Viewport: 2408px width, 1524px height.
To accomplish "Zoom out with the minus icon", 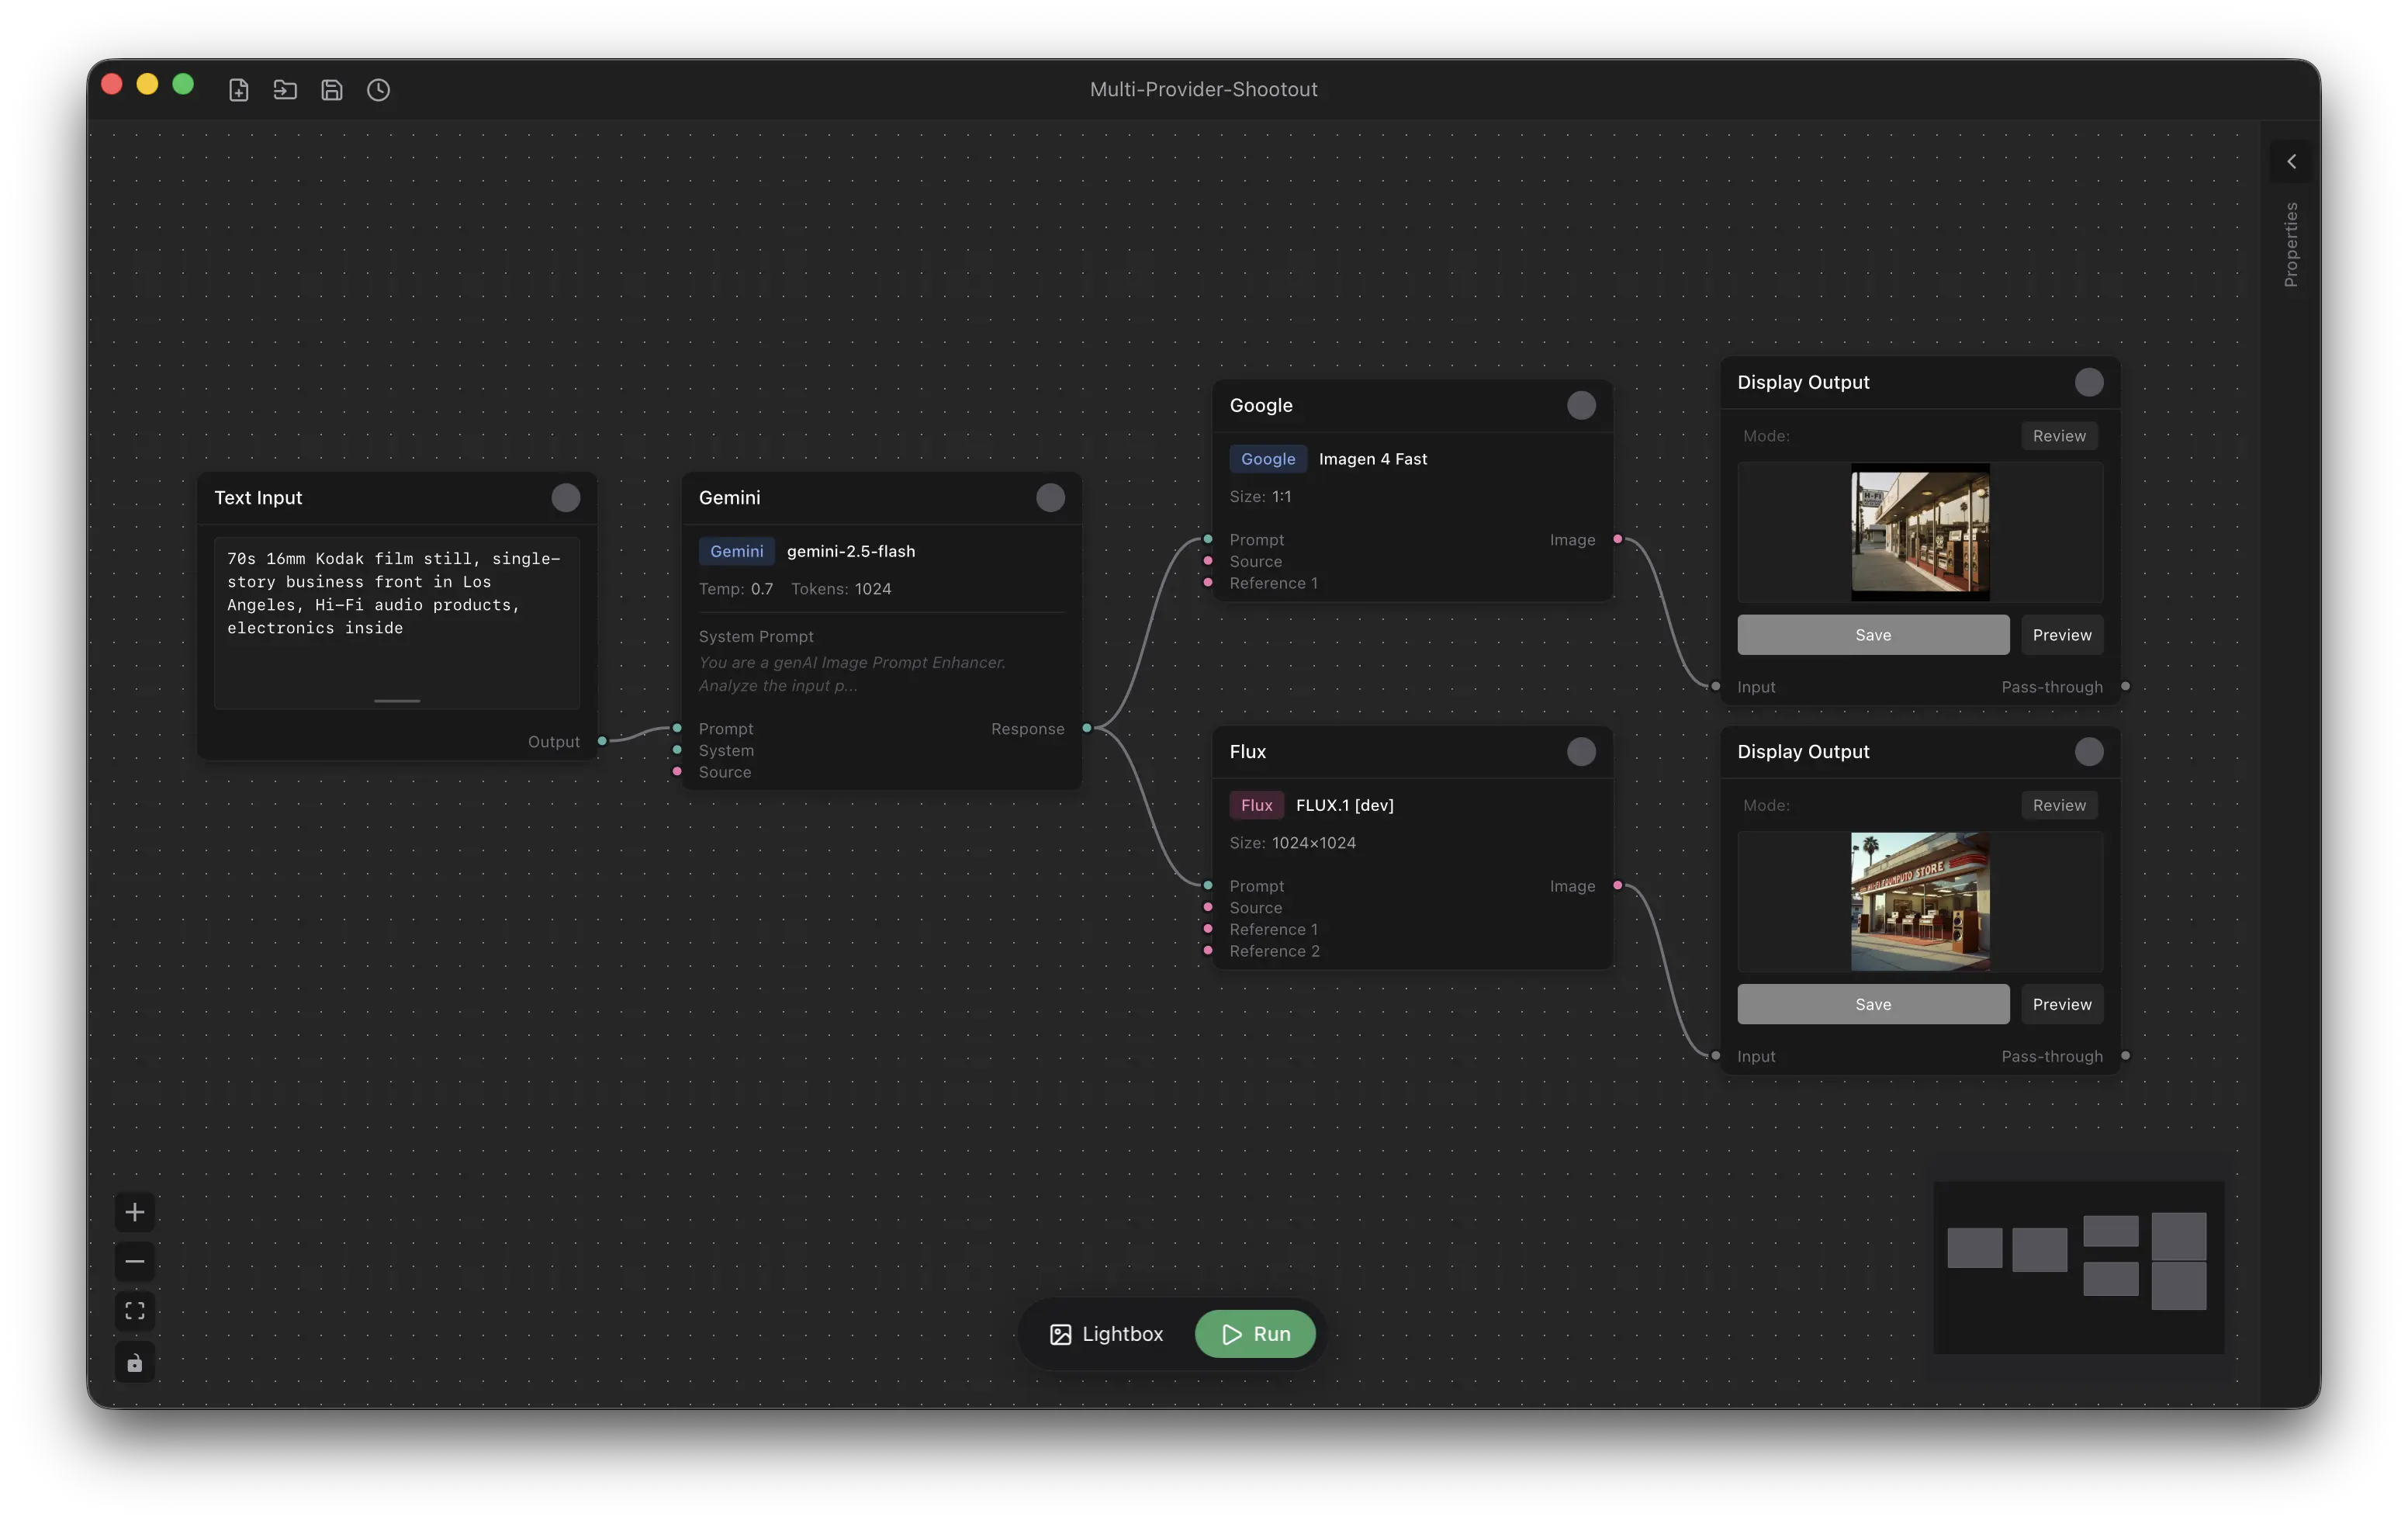I will (135, 1261).
